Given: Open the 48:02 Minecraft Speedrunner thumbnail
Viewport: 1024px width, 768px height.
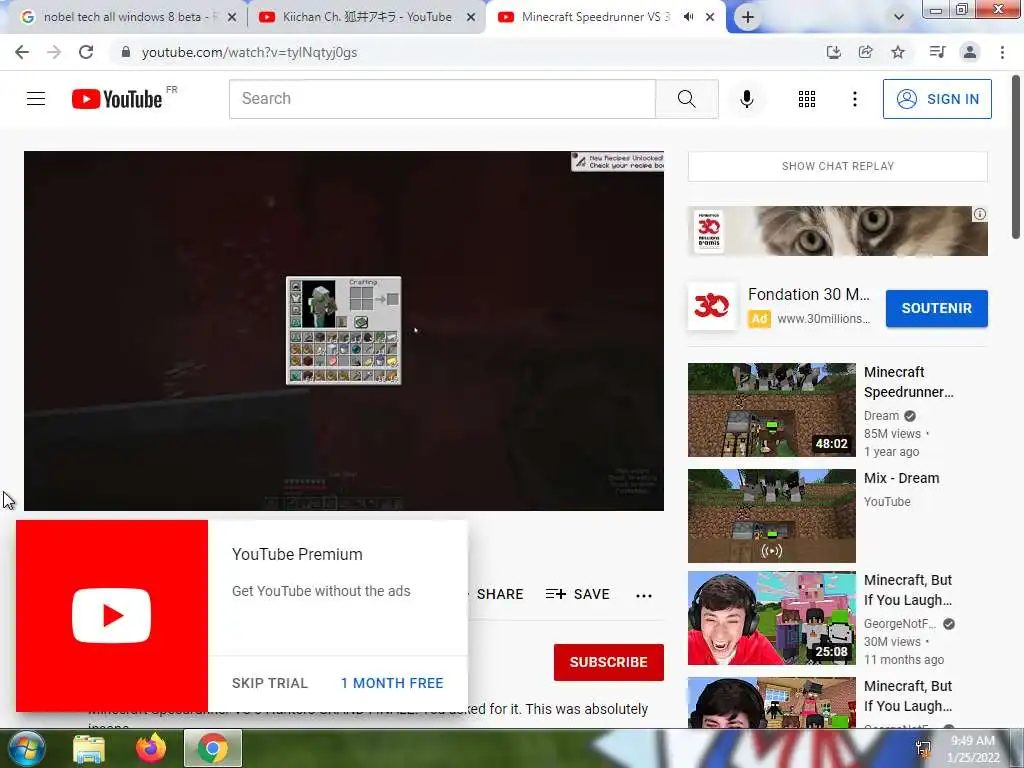Looking at the screenshot, I should [x=771, y=410].
